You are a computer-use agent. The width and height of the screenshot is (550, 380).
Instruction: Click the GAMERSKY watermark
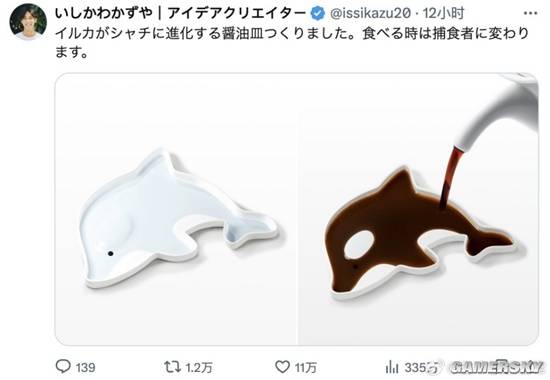(495, 367)
